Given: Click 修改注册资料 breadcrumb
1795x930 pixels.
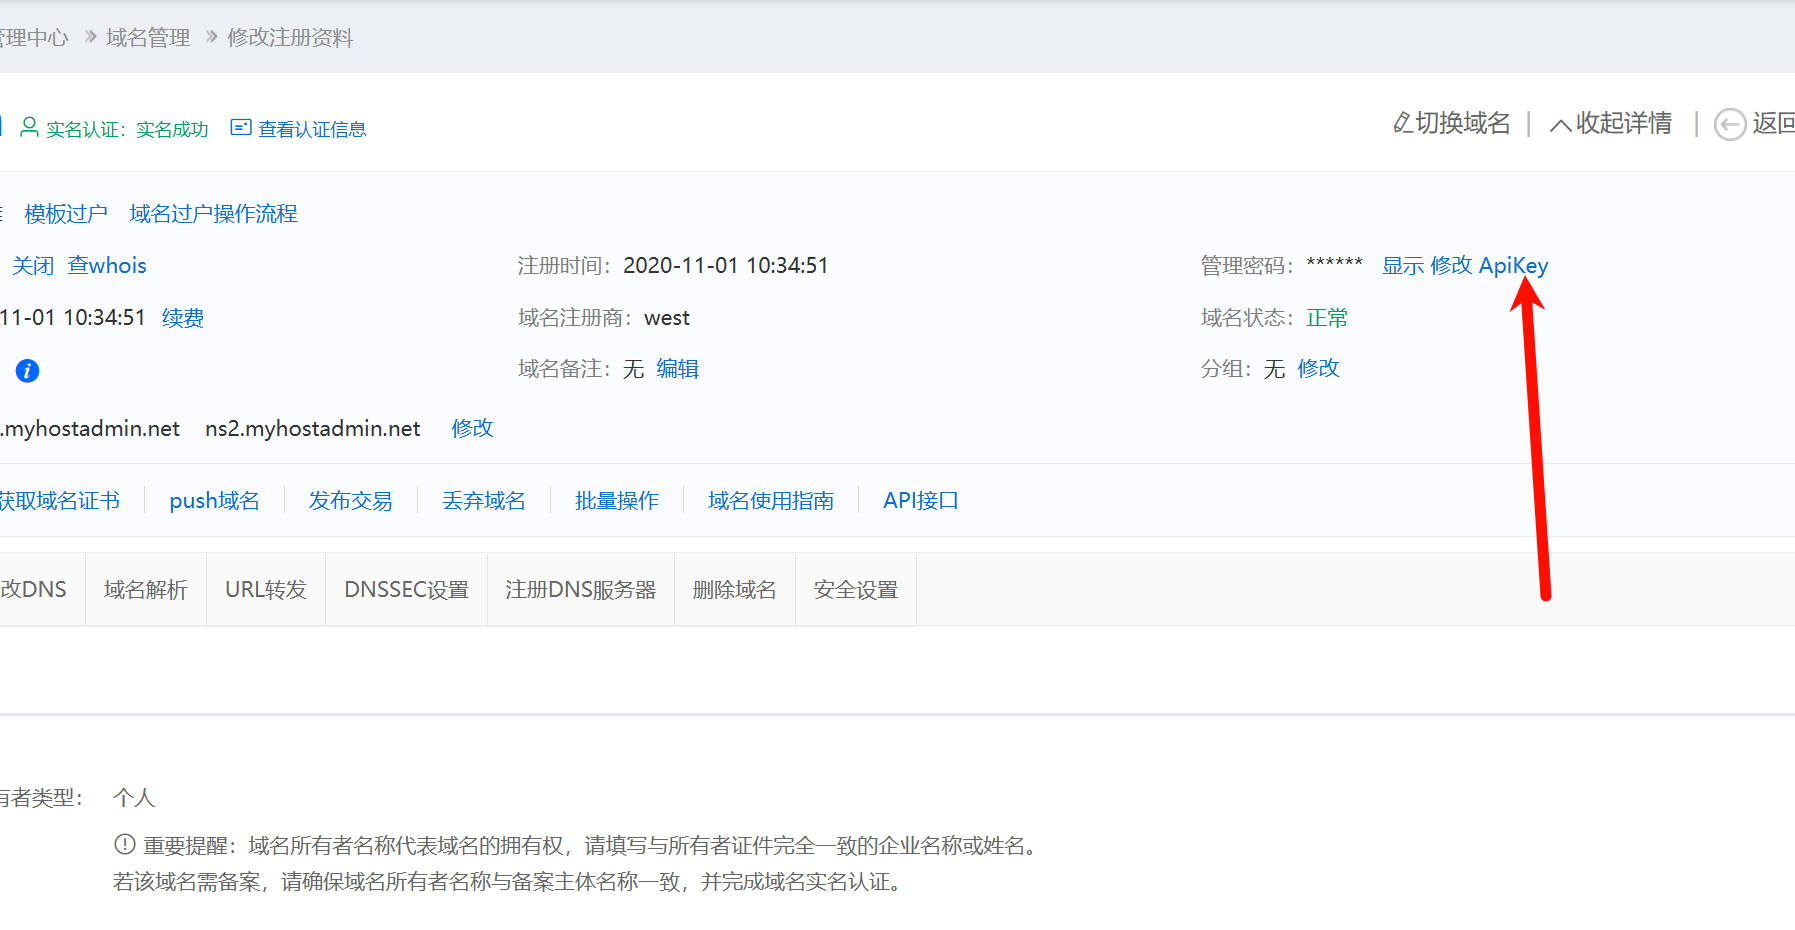Looking at the screenshot, I should [x=290, y=38].
